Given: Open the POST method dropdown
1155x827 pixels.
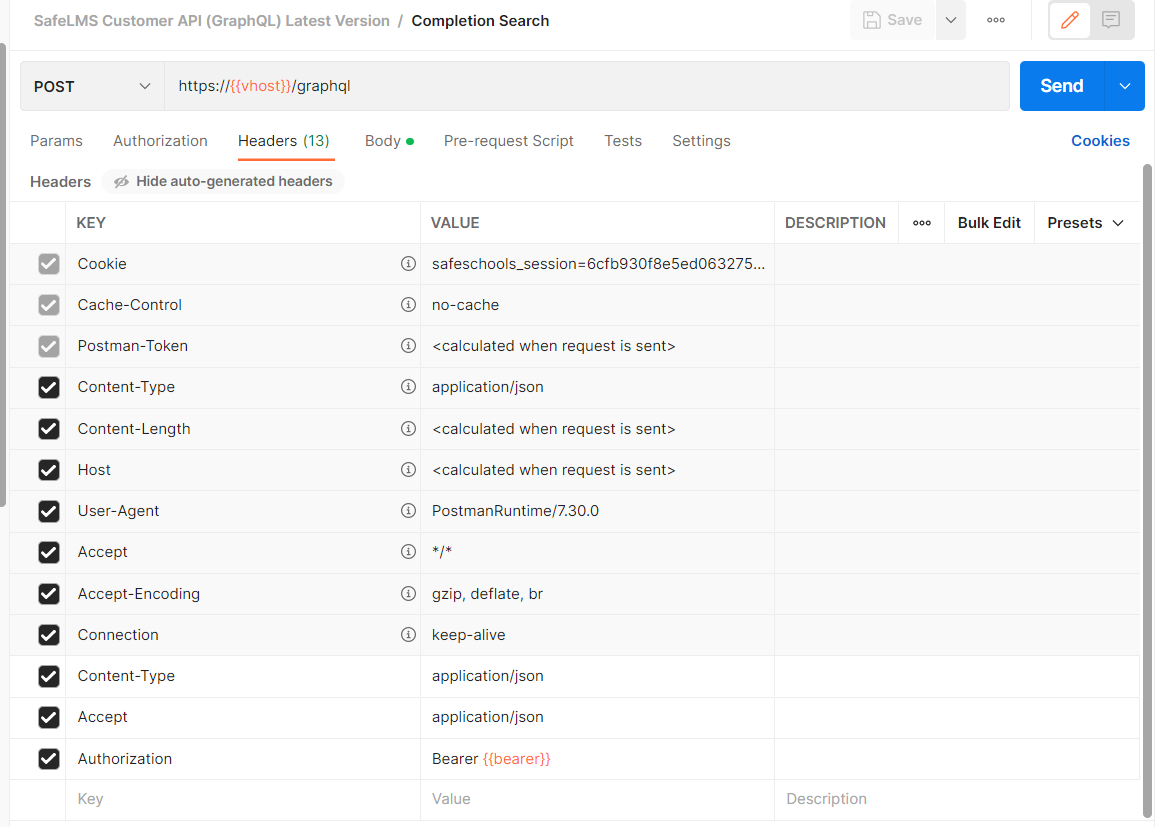Looking at the screenshot, I should point(92,86).
